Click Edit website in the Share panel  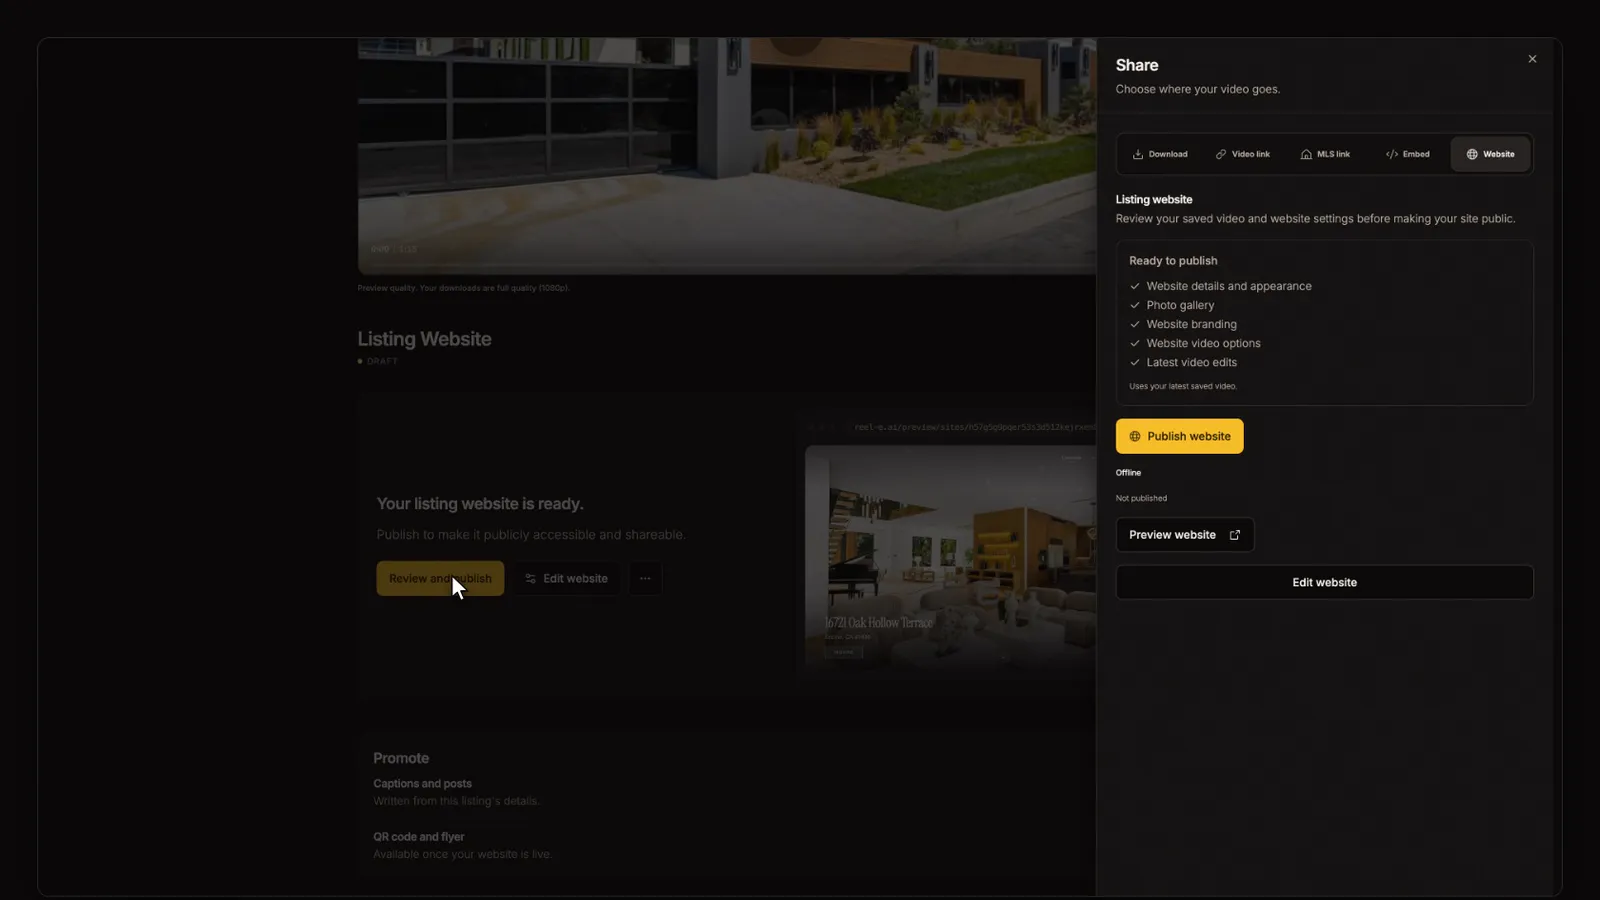[x=1324, y=582]
